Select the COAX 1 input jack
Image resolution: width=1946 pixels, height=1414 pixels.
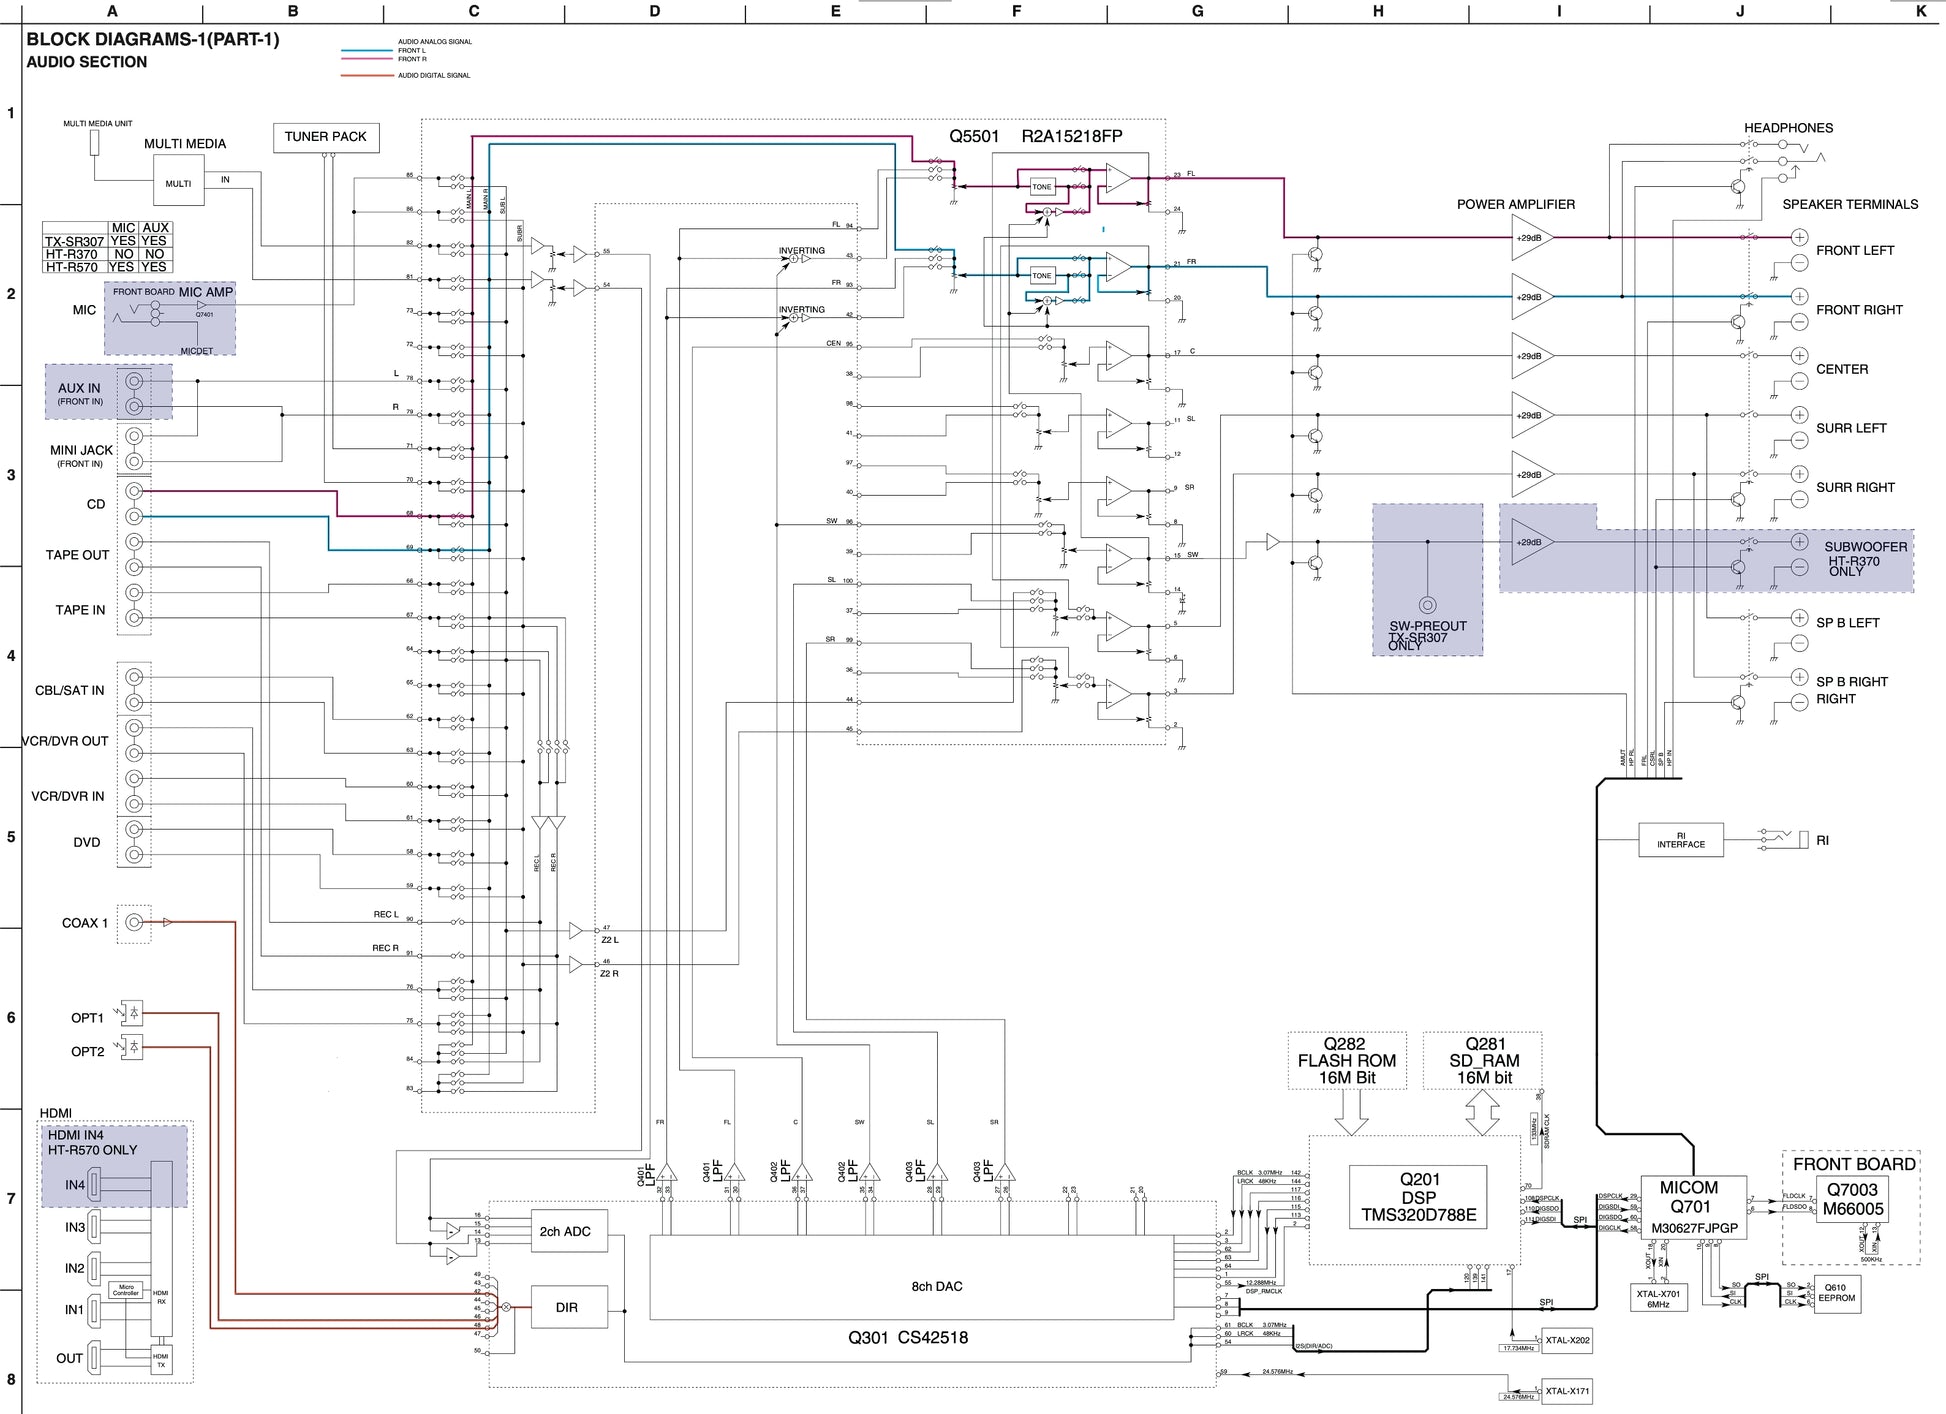[x=133, y=922]
